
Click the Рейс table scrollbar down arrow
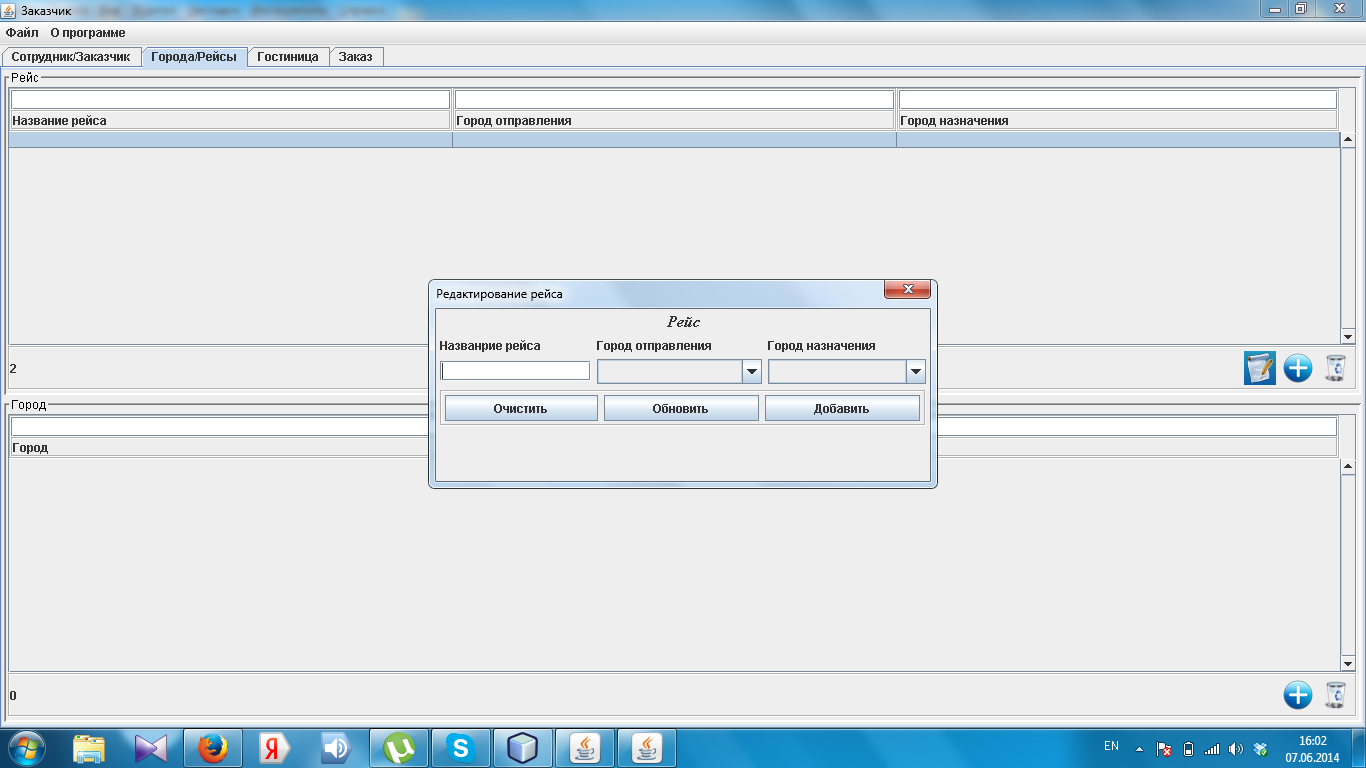[x=1348, y=336]
